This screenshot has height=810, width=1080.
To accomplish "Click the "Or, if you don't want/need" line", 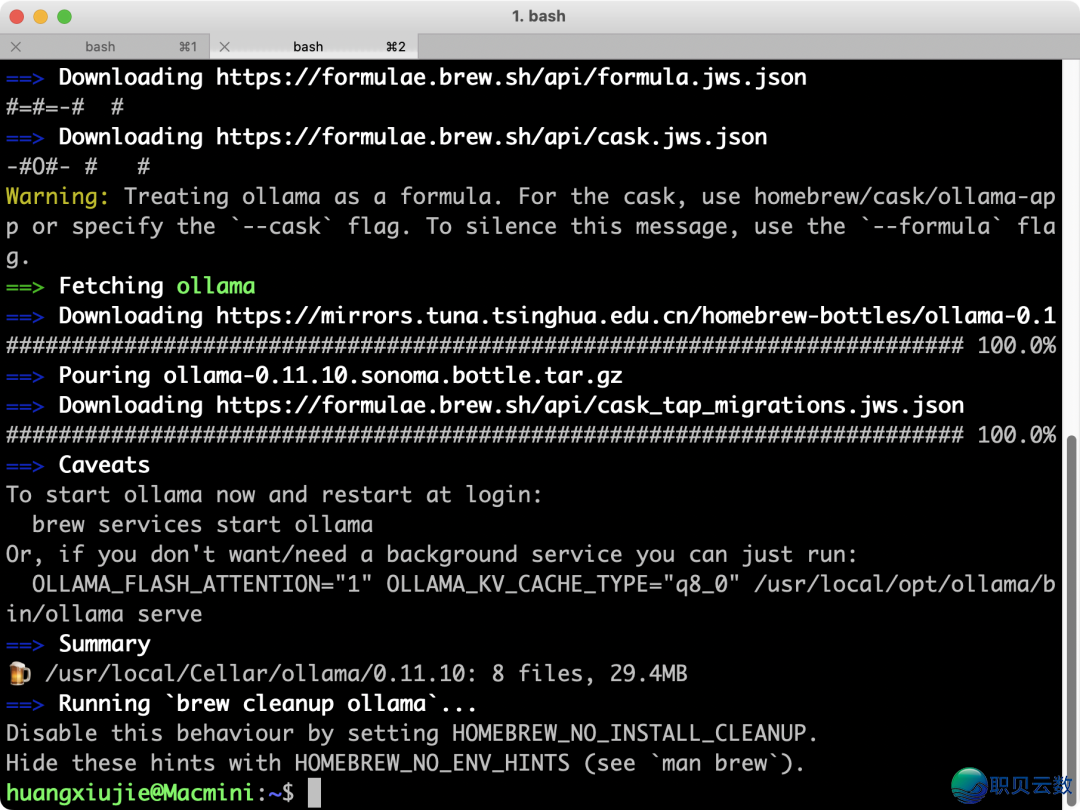I will point(432,554).
